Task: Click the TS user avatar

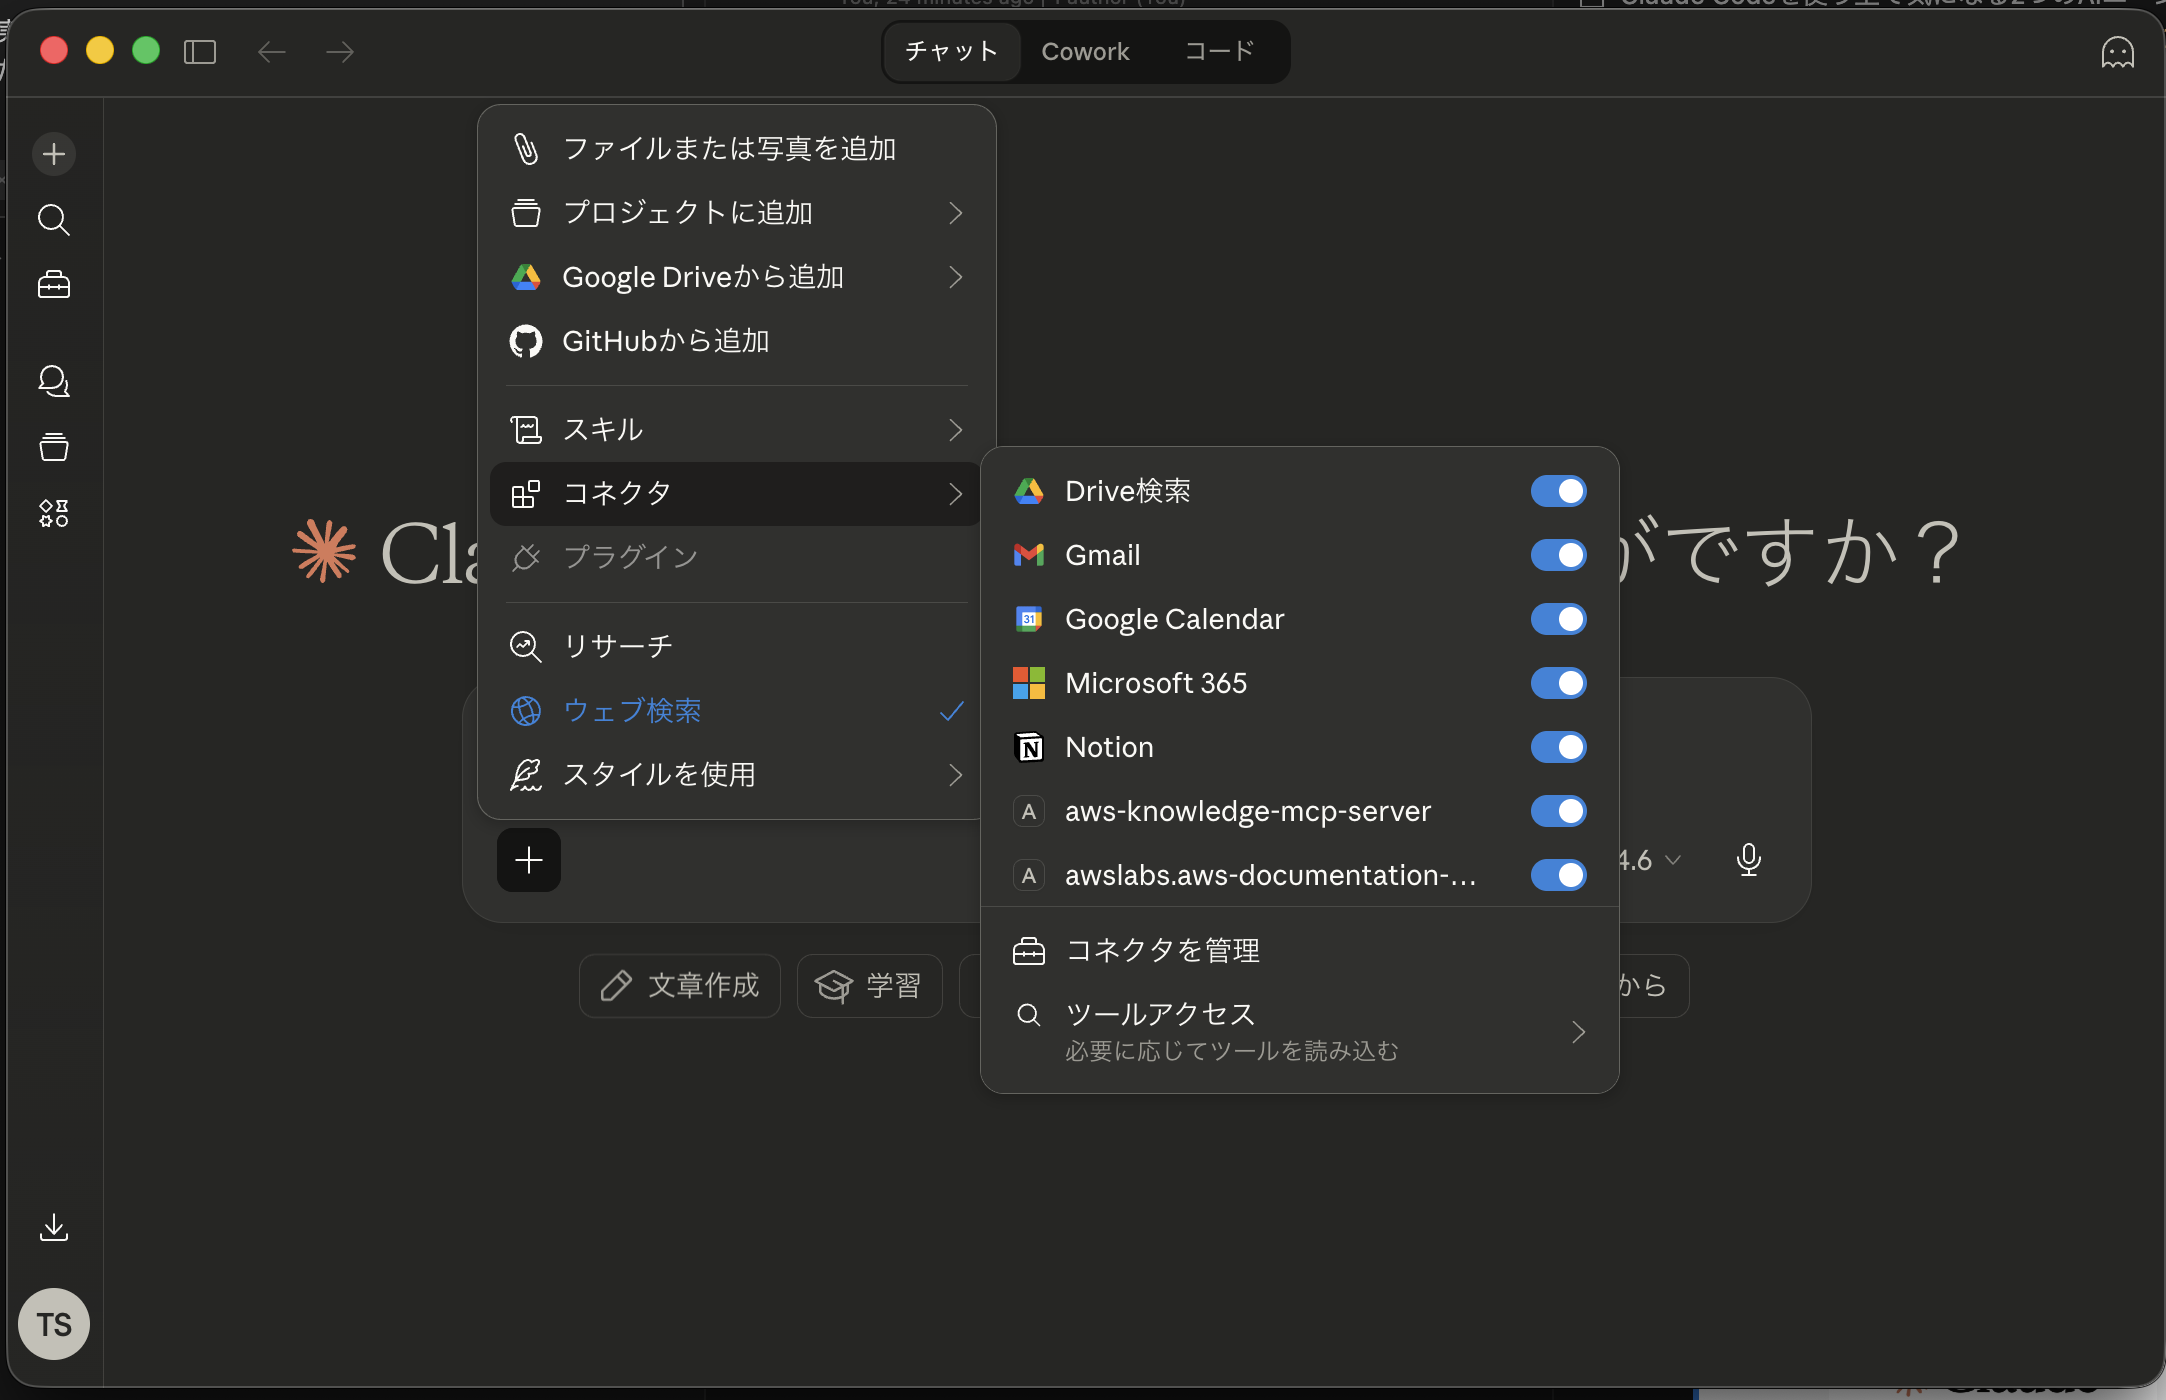Action: point(54,1325)
